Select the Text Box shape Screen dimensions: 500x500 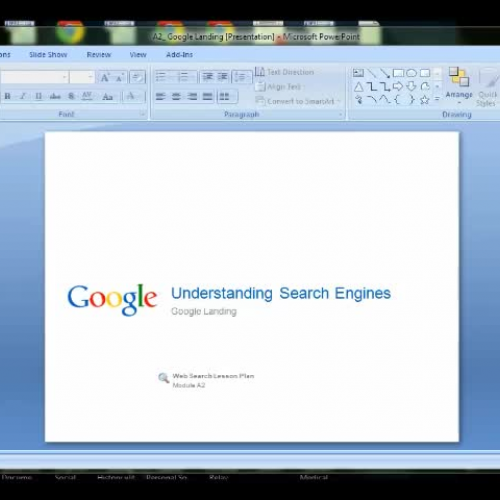358,73
